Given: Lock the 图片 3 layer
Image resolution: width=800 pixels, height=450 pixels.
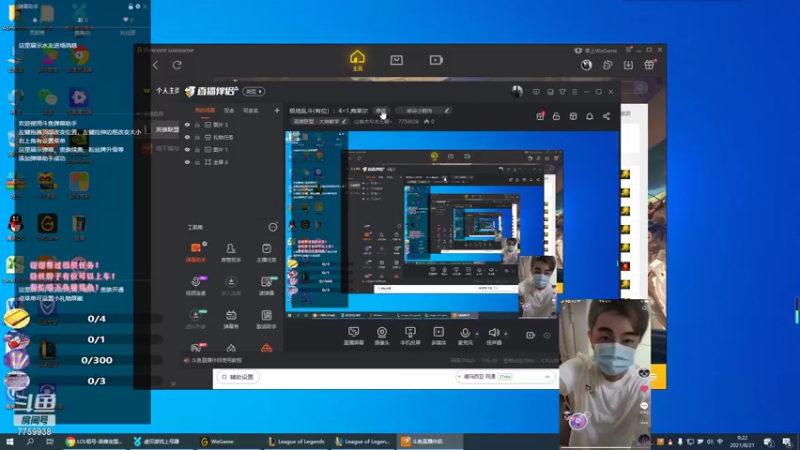Looking at the screenshot, I should coord(197,124).
